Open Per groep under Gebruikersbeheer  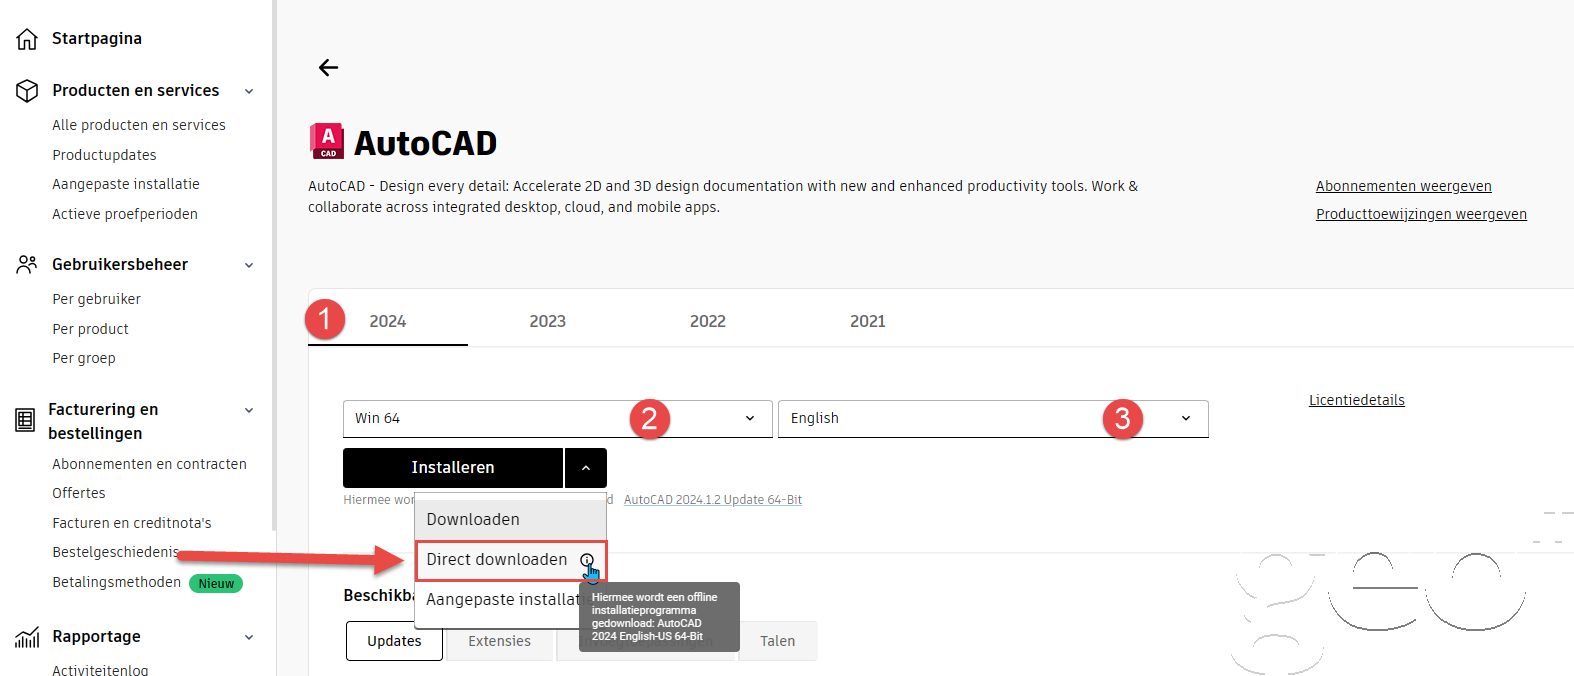[84, 358]
